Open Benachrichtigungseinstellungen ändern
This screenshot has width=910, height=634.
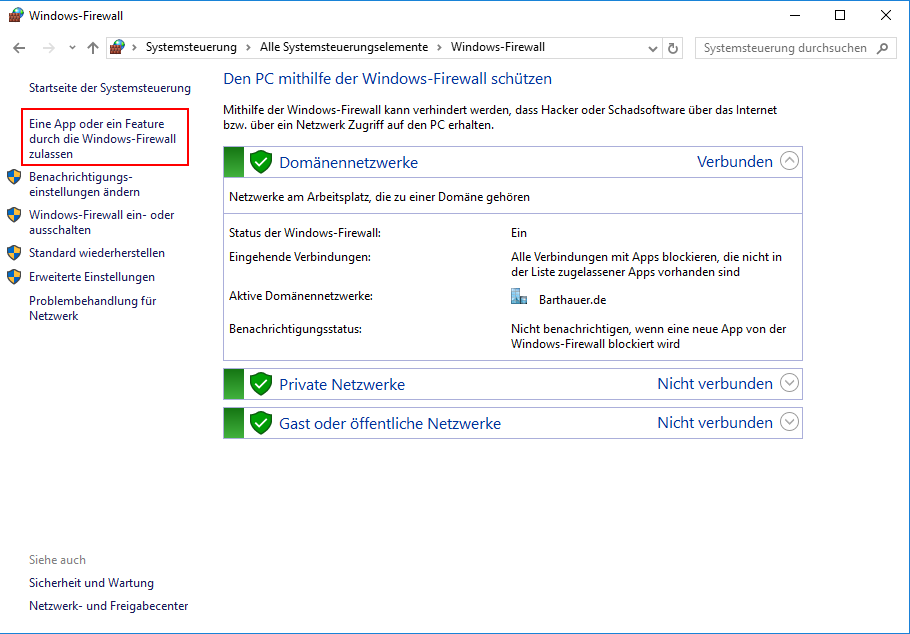[84, 184]
